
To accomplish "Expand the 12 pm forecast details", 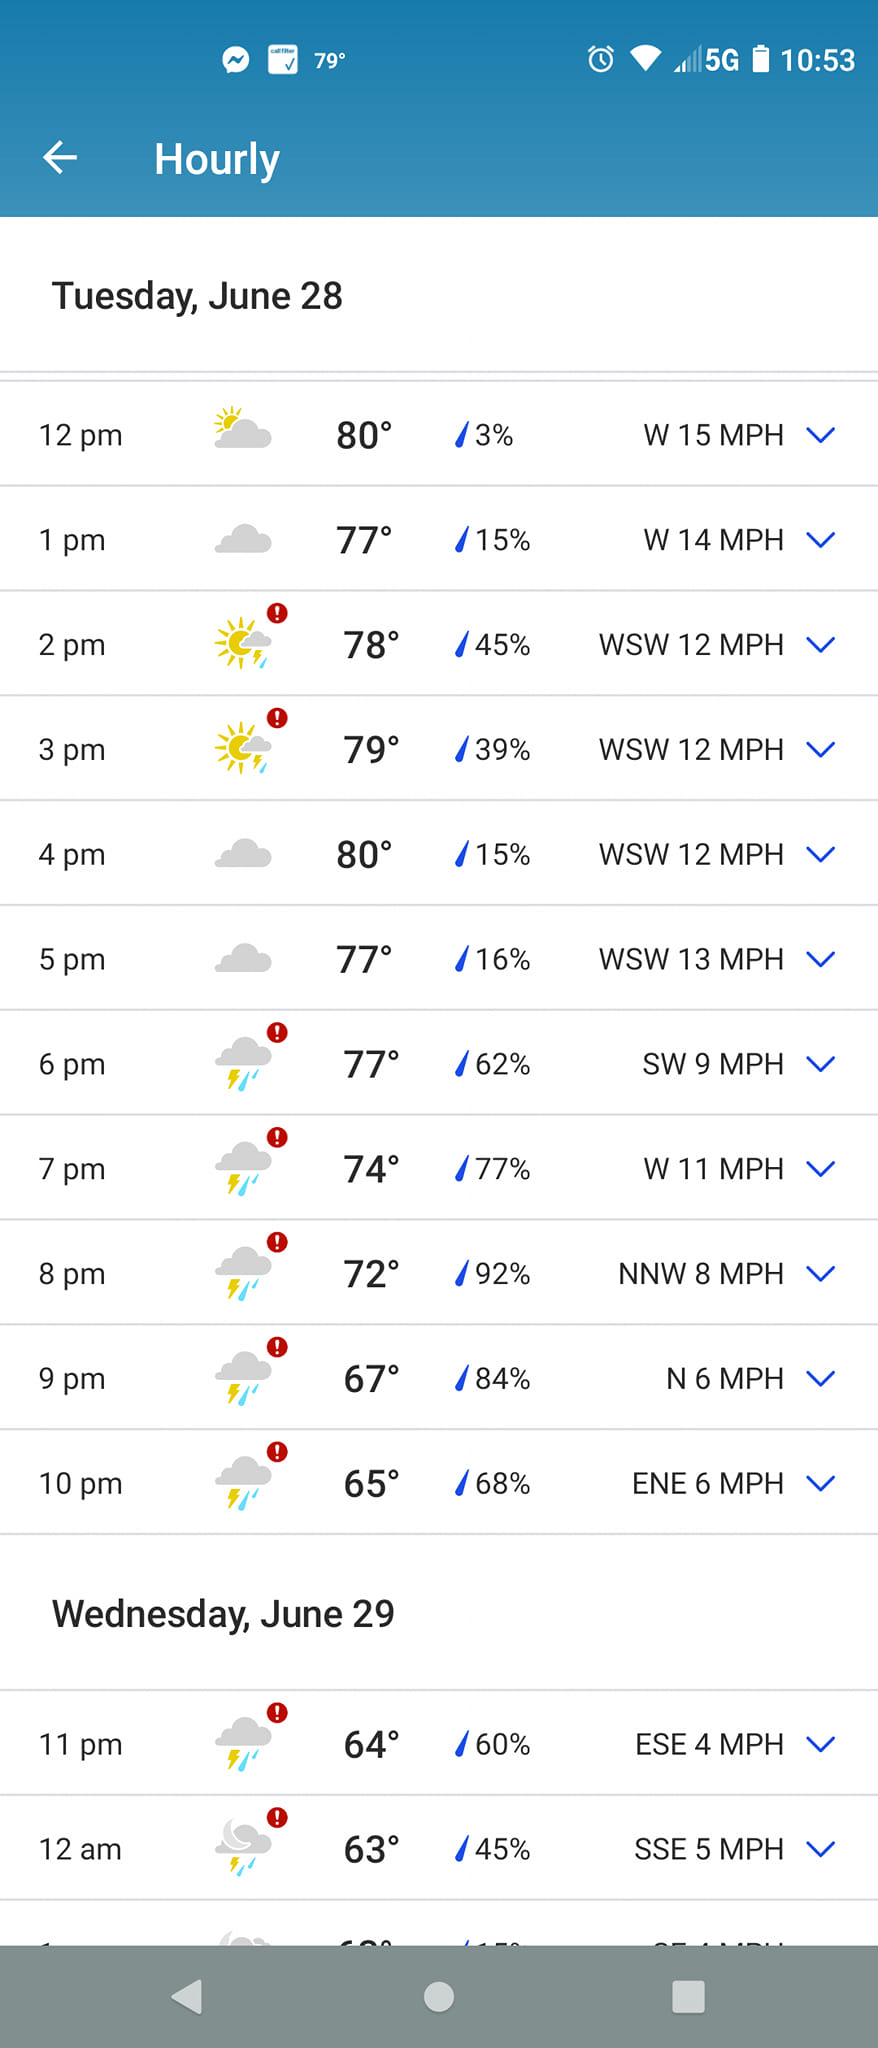I will tap(820, 435).
